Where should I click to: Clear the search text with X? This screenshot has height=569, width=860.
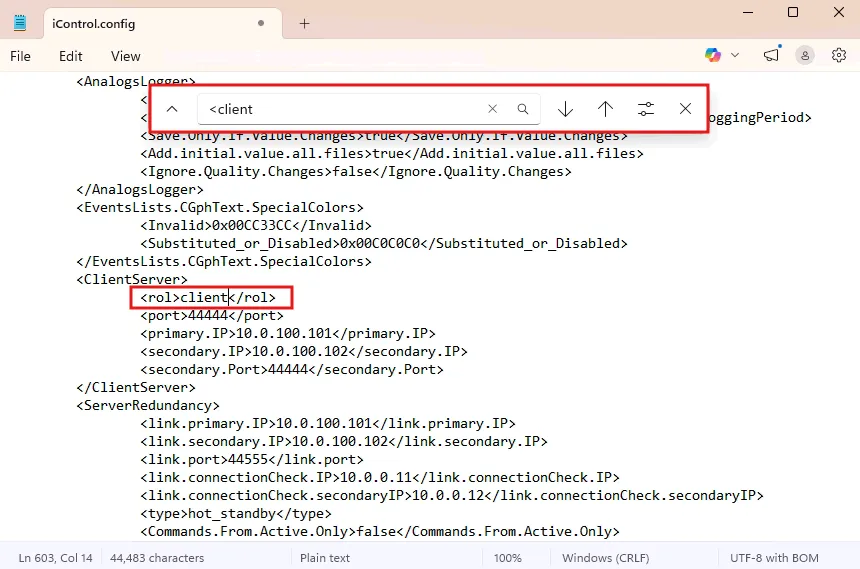(x=493, y=109)
